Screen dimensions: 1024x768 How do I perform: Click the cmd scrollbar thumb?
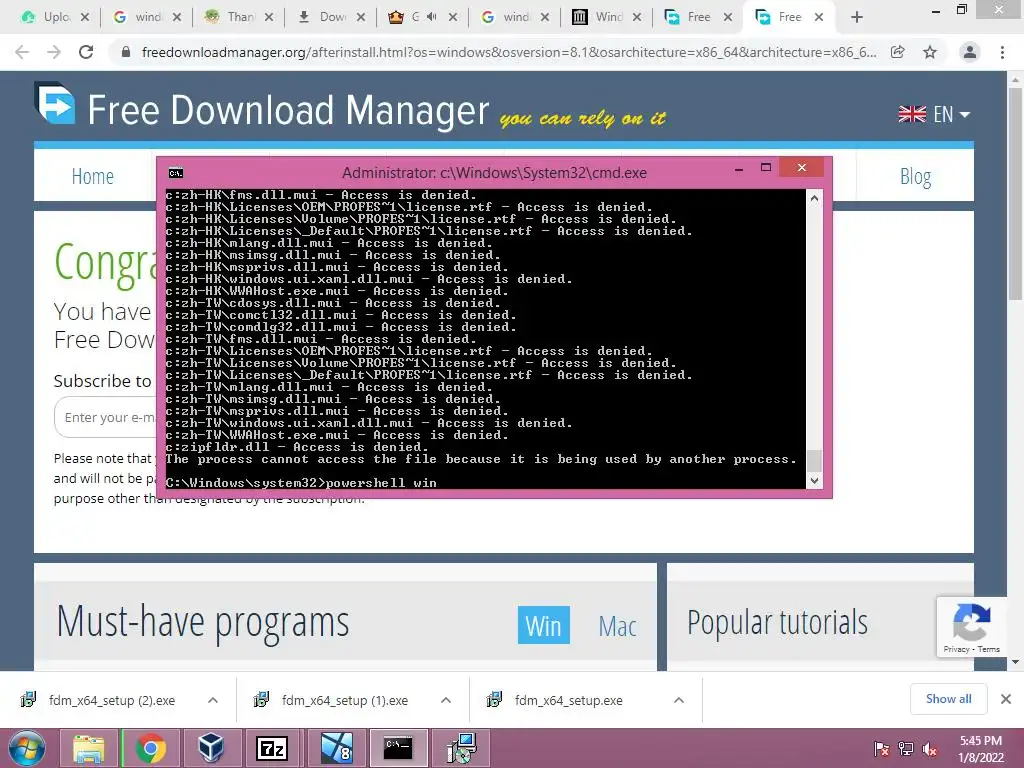pyautogui.click(x=814, y=461)
